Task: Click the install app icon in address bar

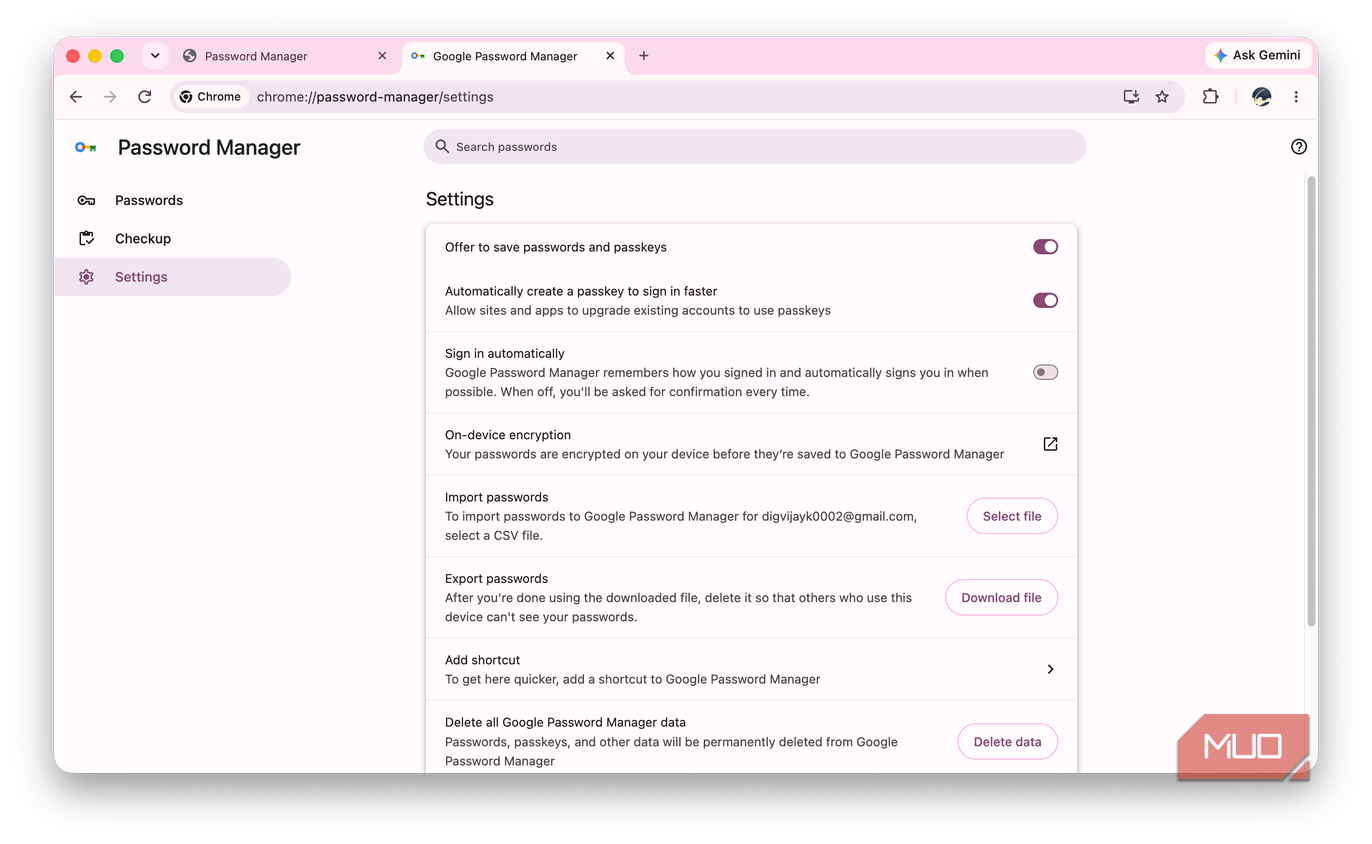Action: pos(1131,97)
